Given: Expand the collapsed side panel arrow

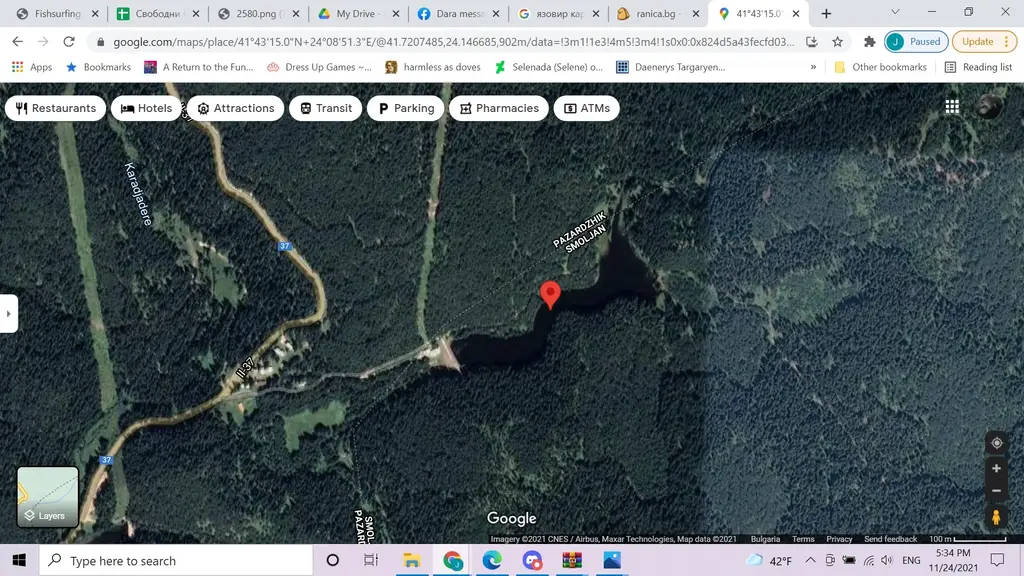Looking at the screenshot, I should [9, 313].
